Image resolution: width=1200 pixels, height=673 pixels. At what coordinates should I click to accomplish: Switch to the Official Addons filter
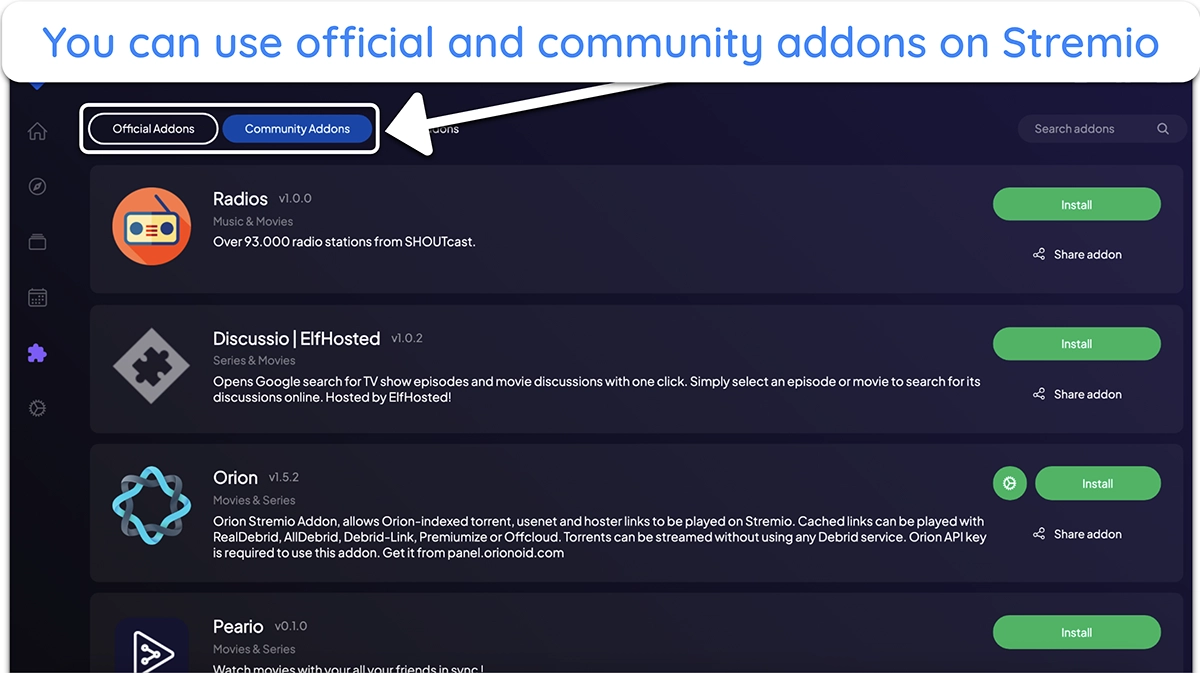(152, 128)
